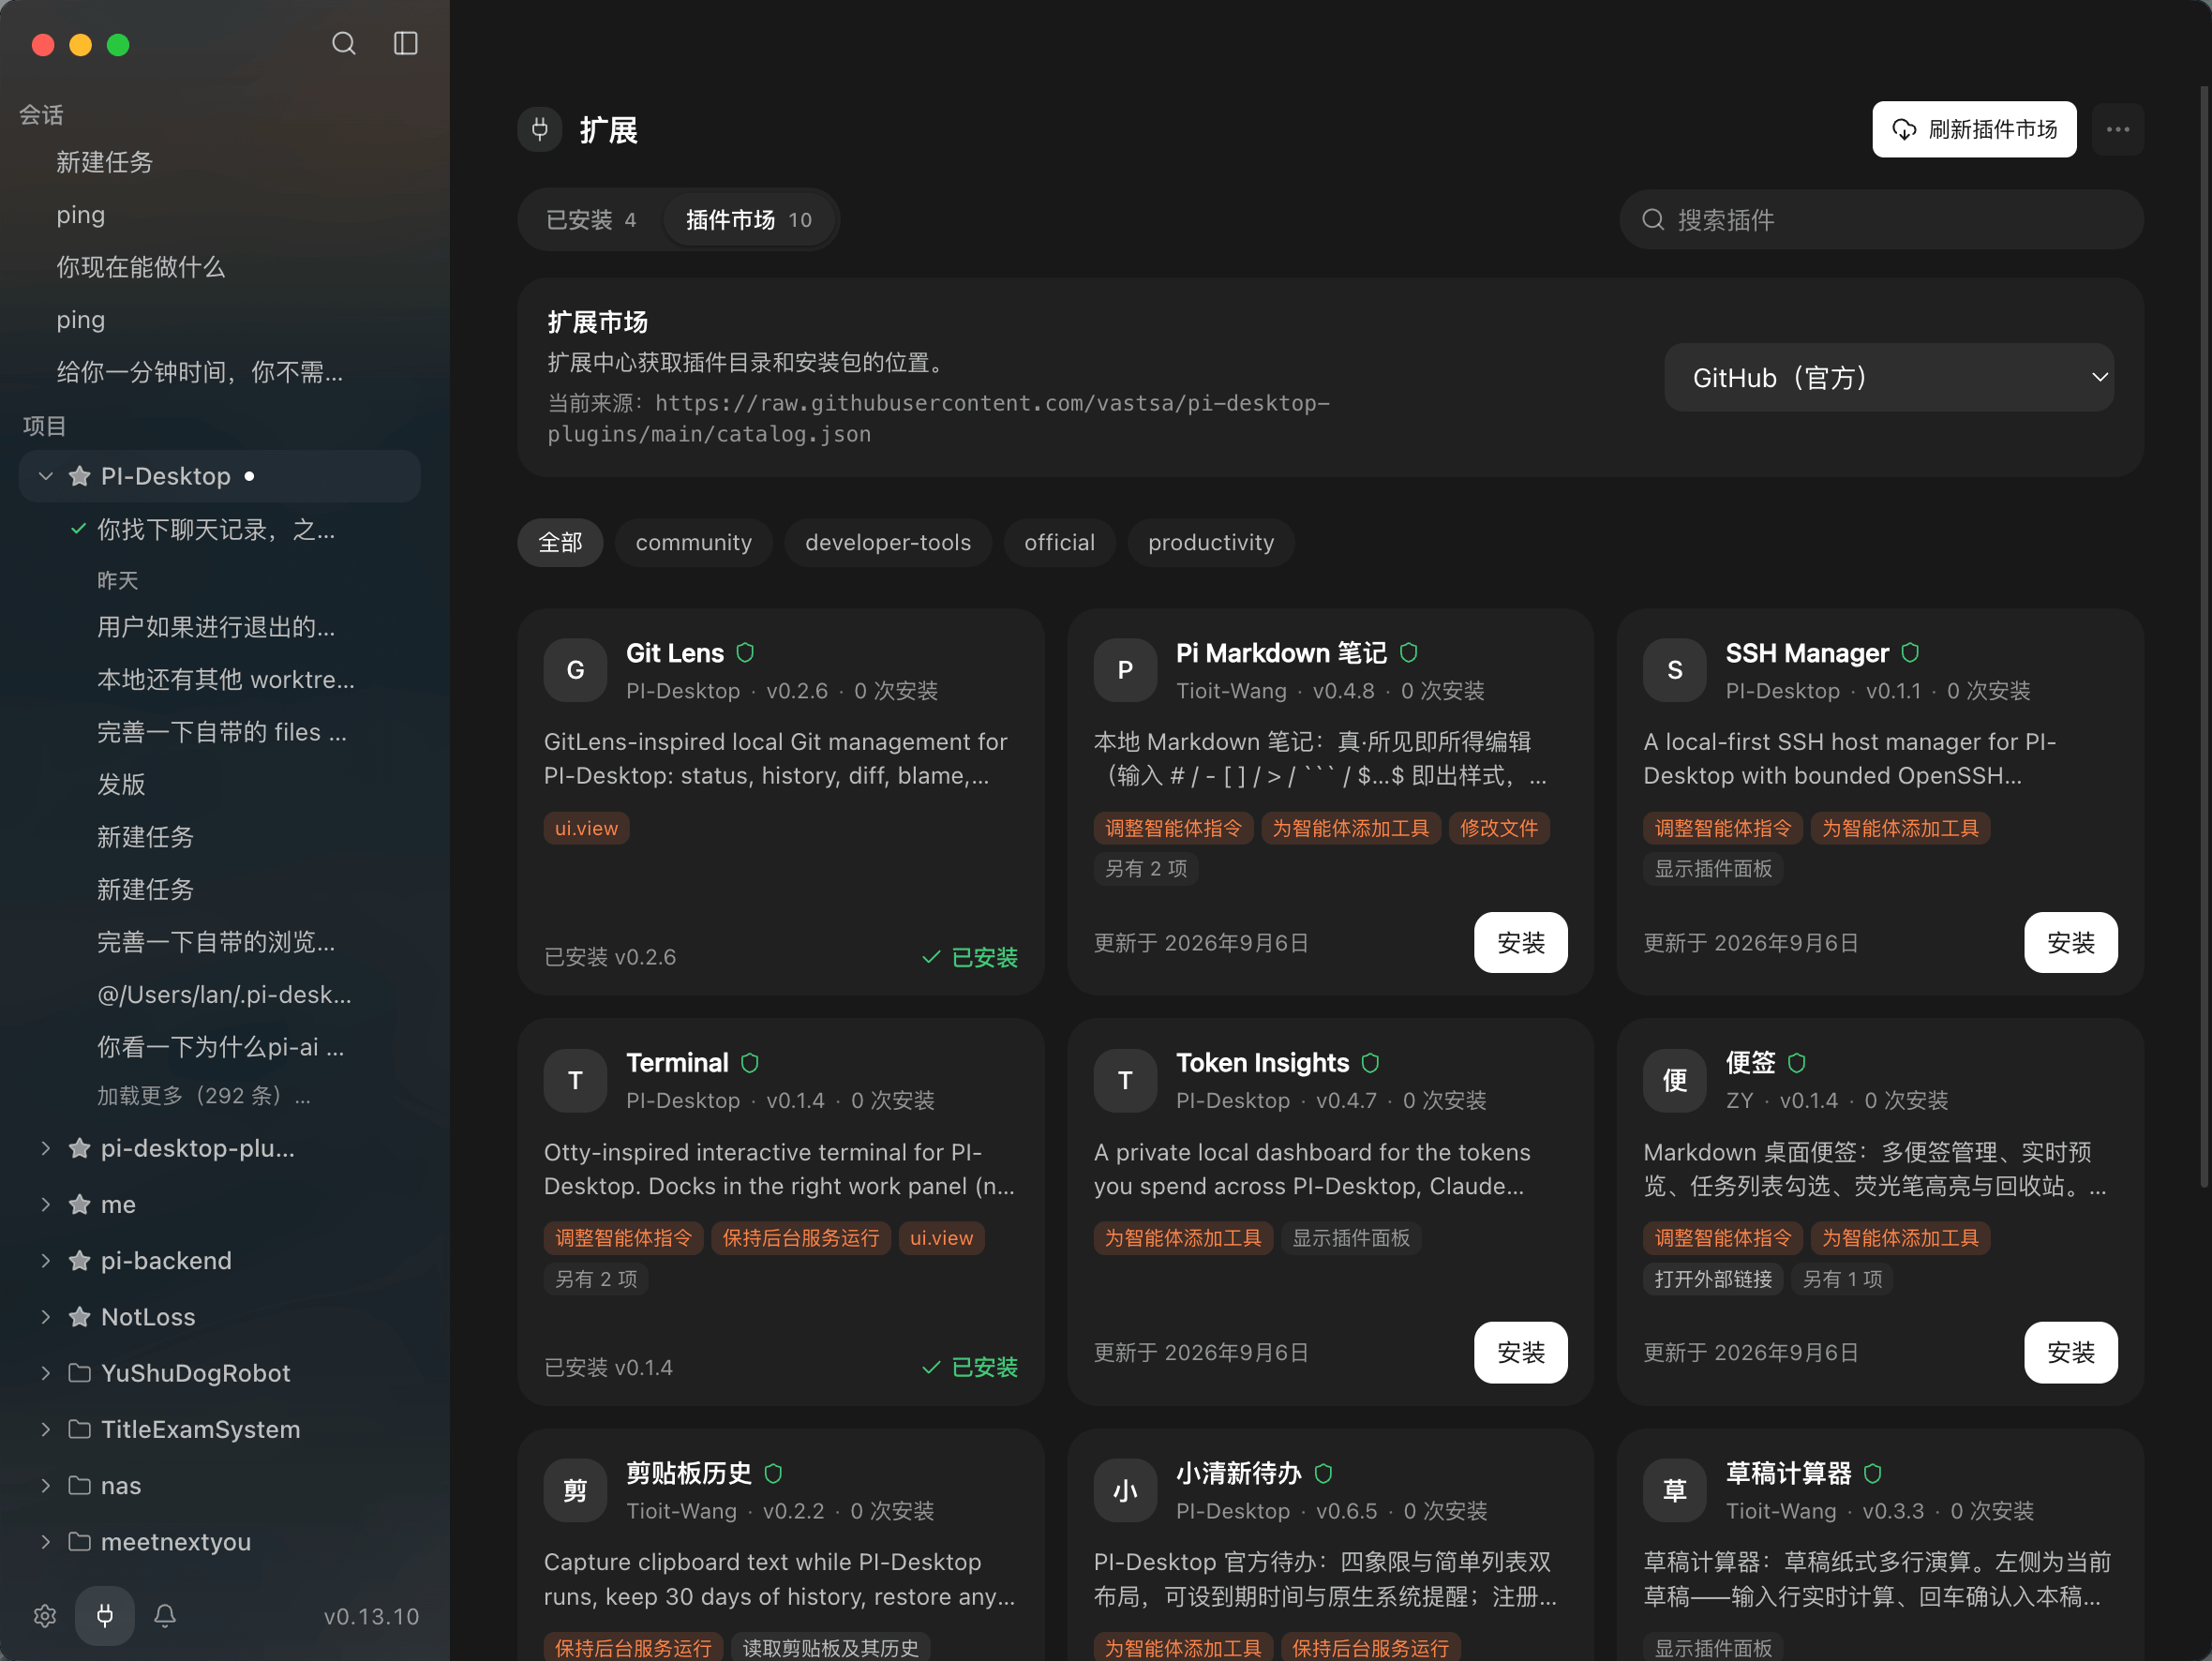
Task: Click verified shield next to Pi Markdown 笔记
Action: point(1408,653)
